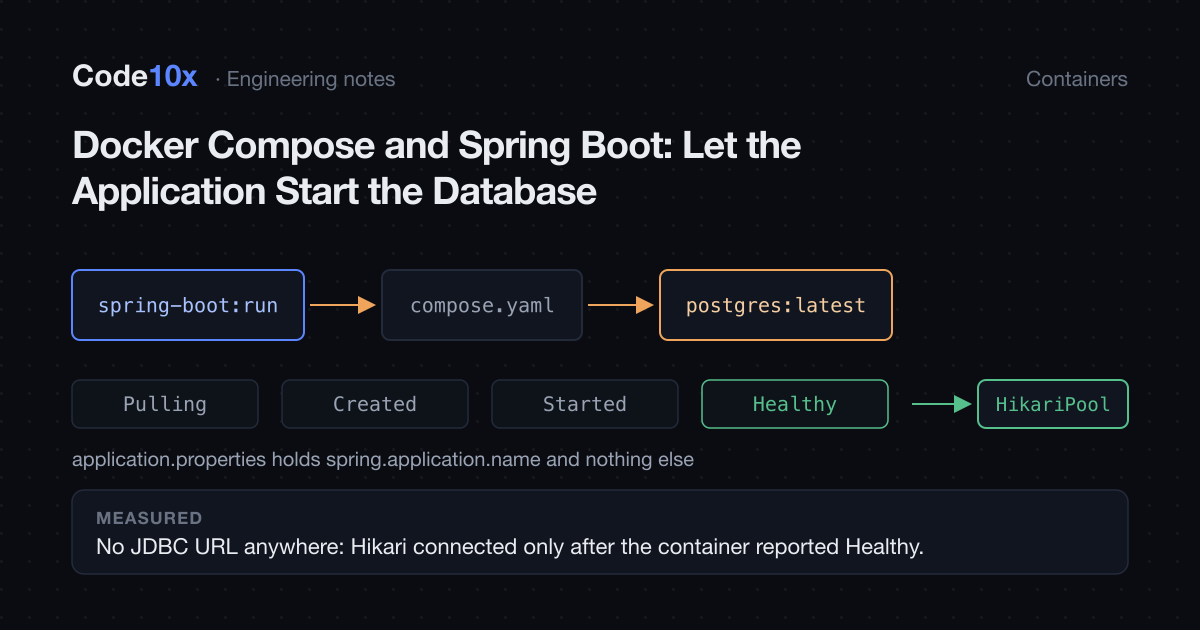The width and height of the screenshot is (1200, 630).
Task: Click the article title heading
Action: click(437, 168)
